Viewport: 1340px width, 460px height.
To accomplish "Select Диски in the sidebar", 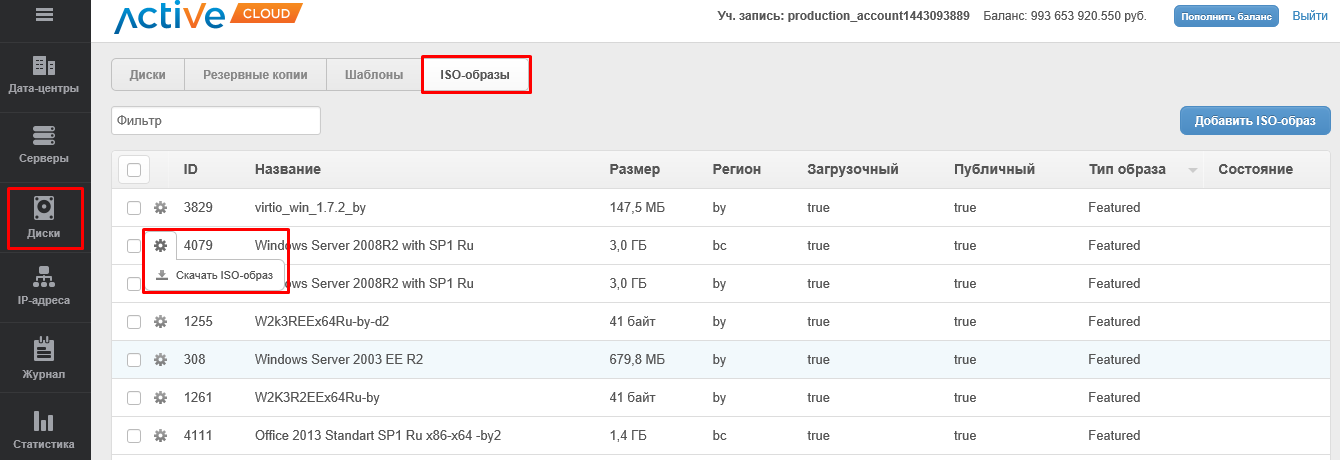I will point(44,219).
